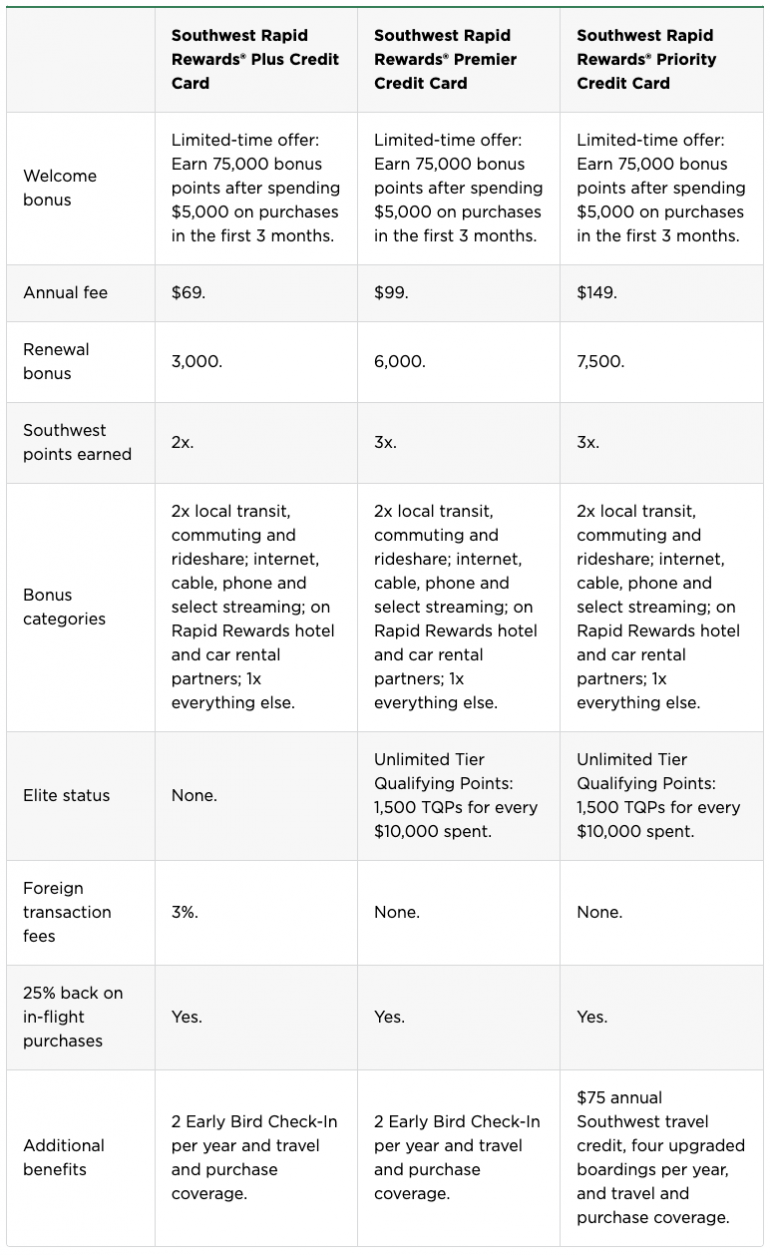Select the Bonus categories row label

coord(64,607)
